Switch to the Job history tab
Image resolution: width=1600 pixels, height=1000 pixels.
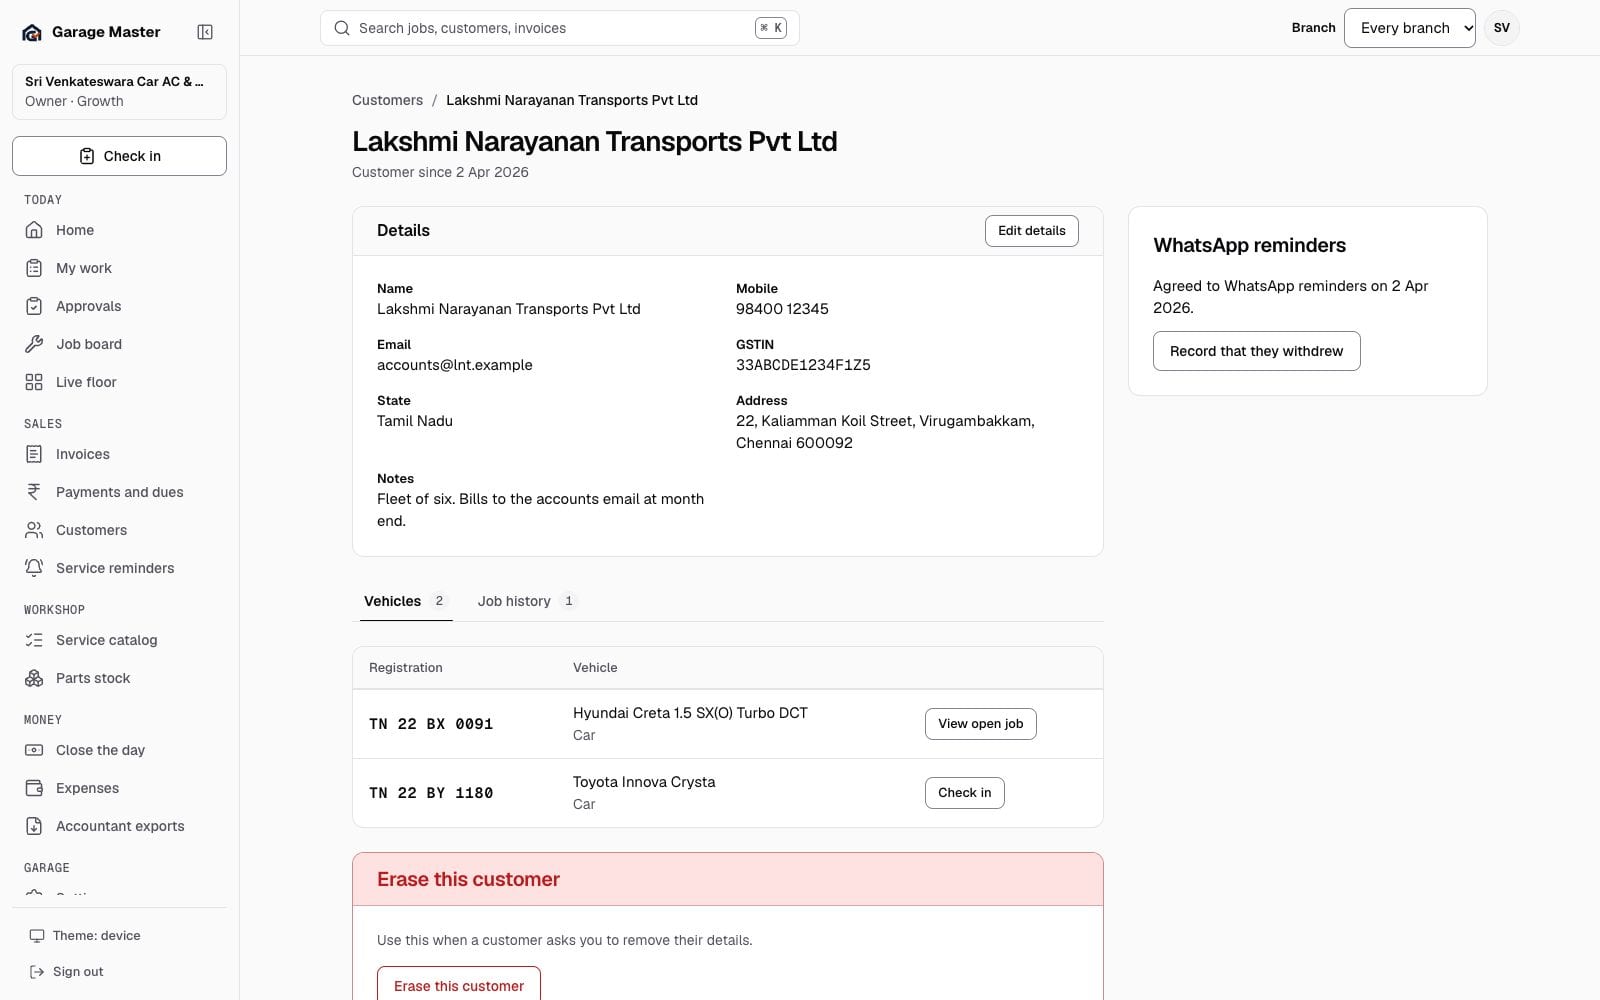(526, 601)
